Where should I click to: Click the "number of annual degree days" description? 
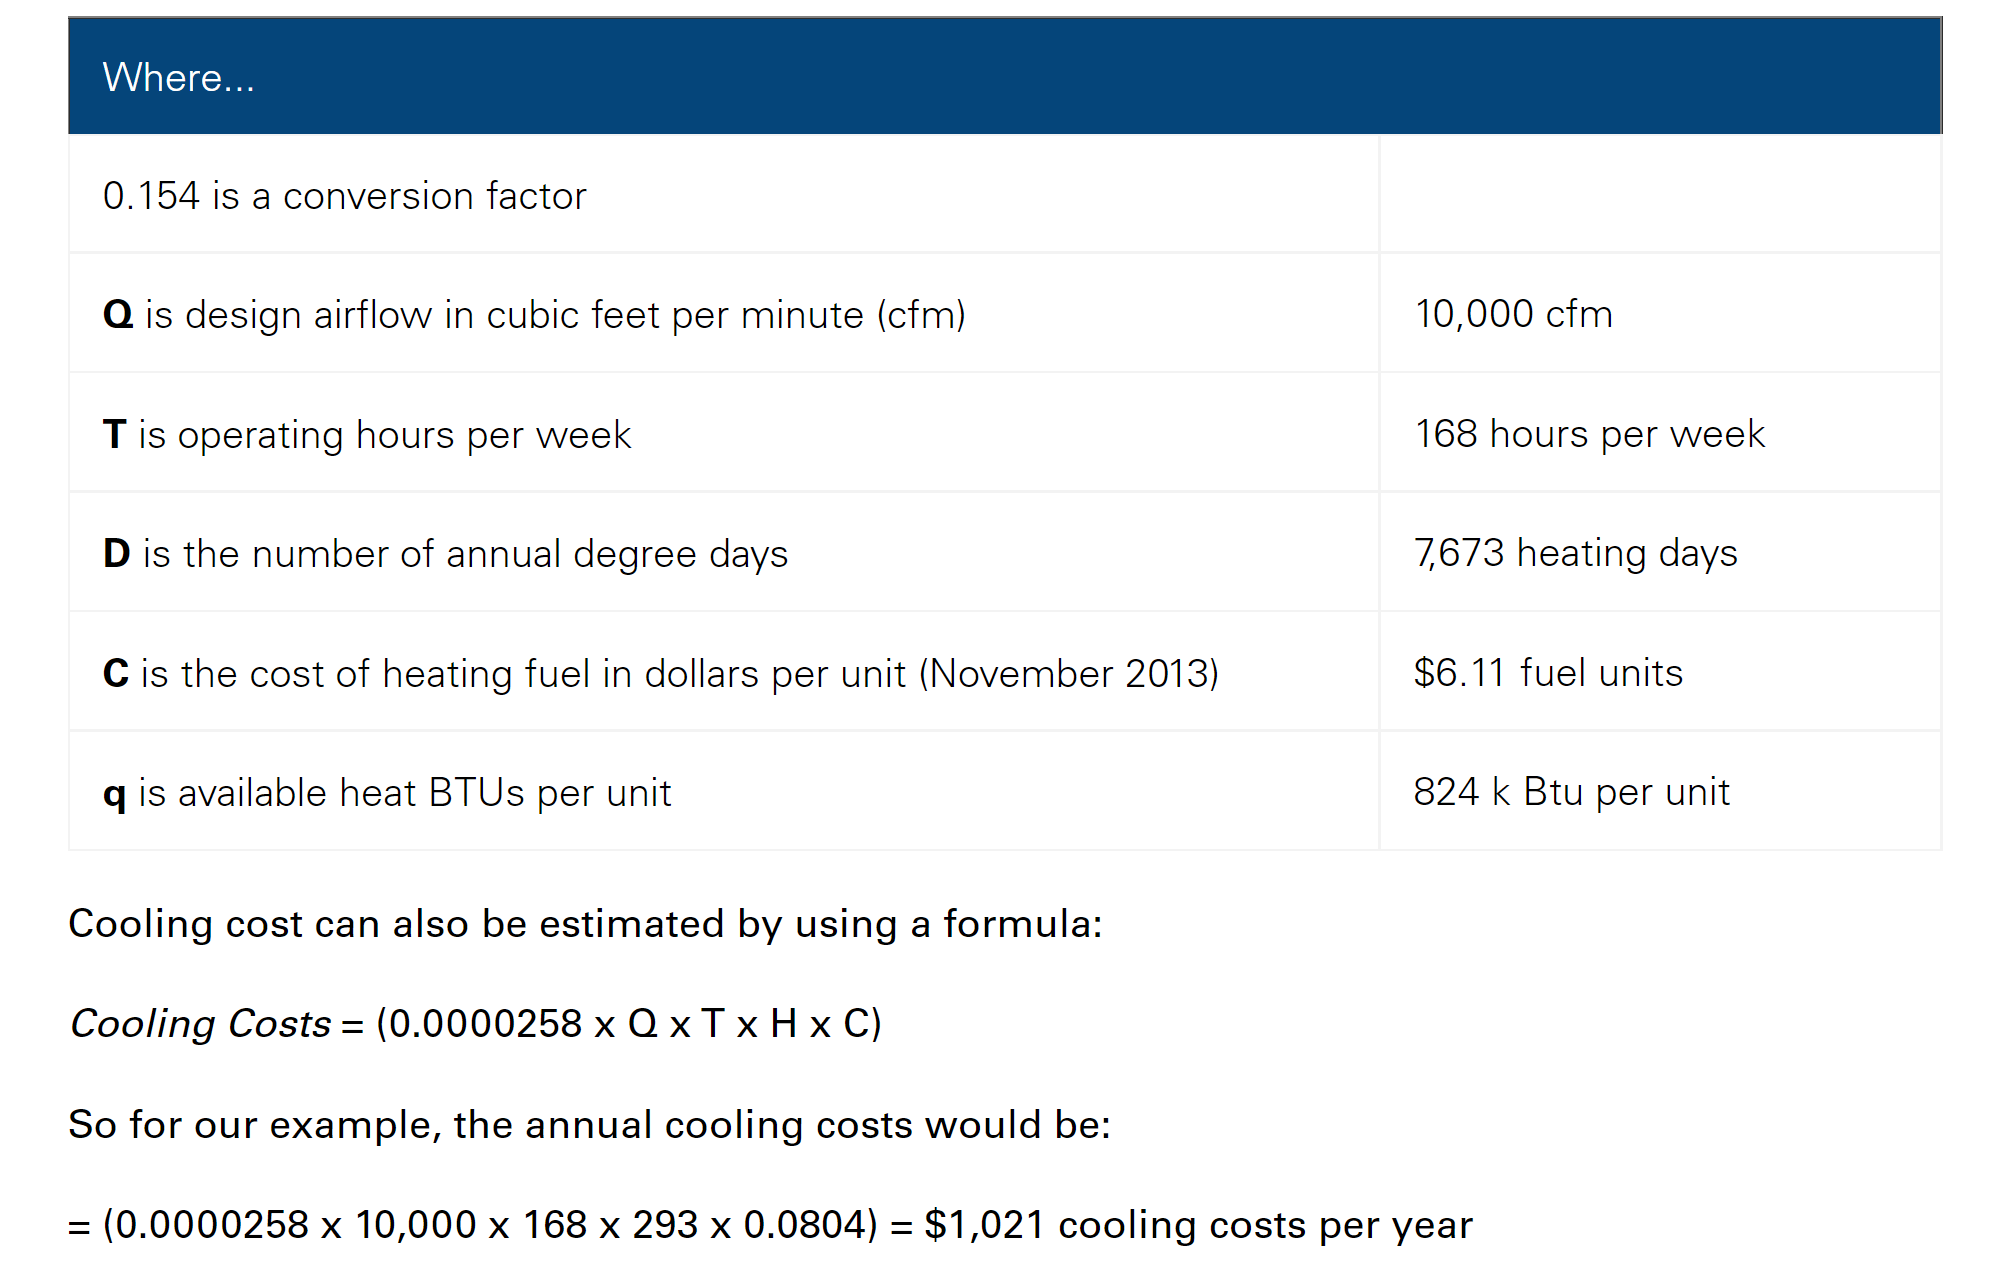coord(520,554)
